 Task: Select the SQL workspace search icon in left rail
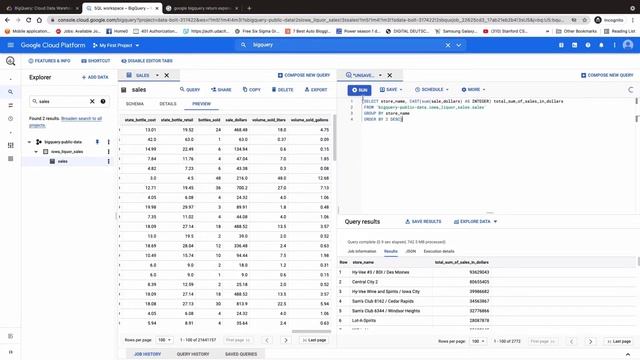[11, 92]
